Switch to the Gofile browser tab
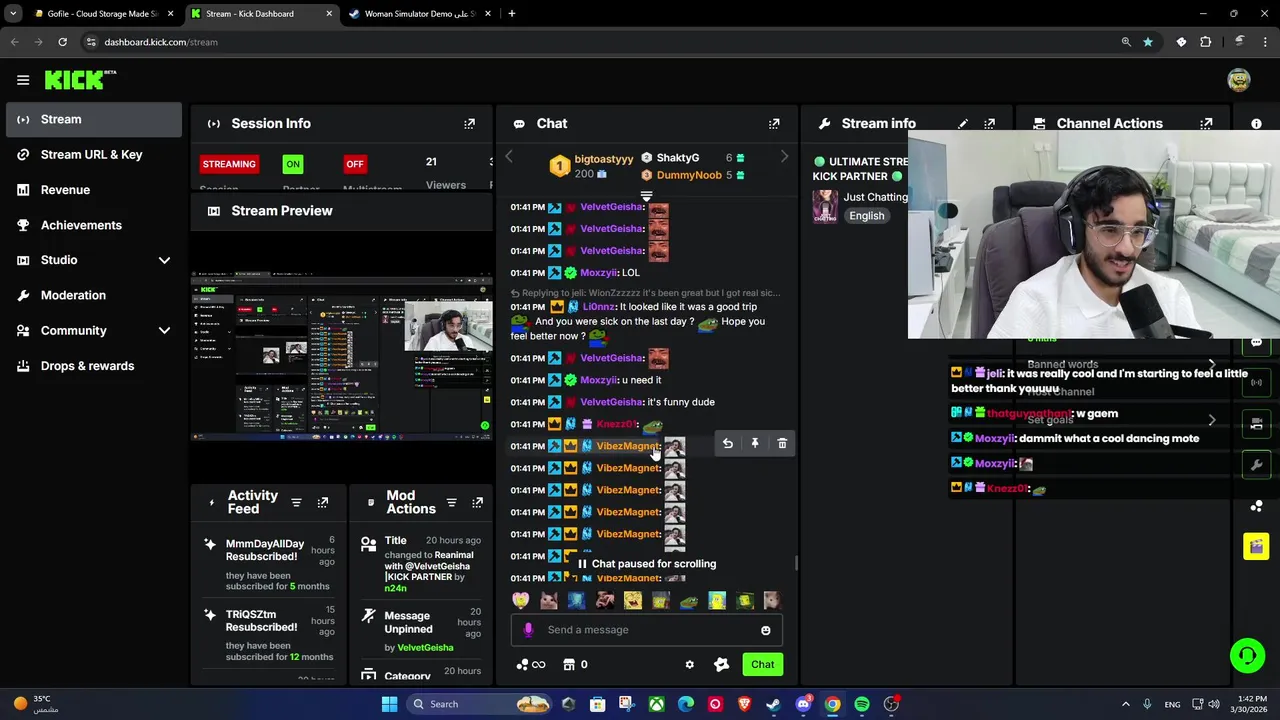 tap(104, 14)
